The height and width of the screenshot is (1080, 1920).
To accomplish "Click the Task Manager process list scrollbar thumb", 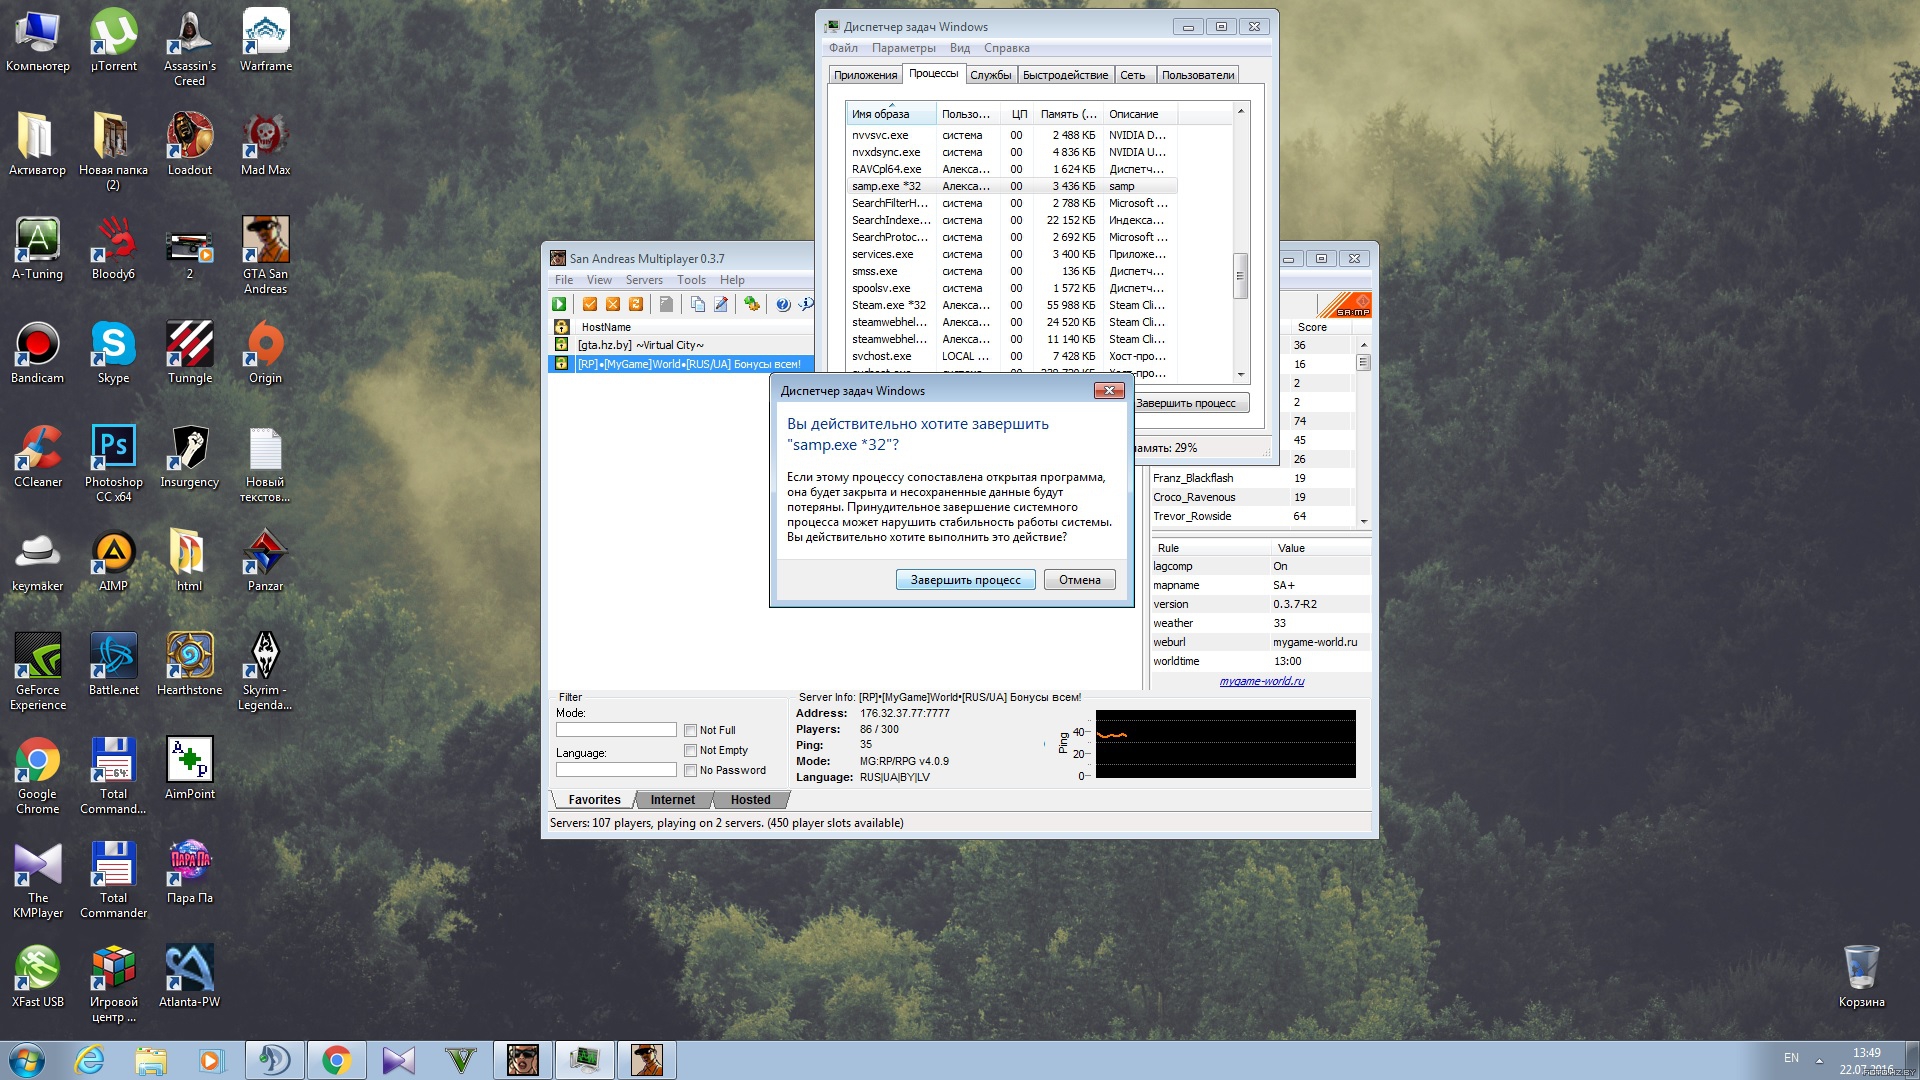I will pos(1241,275).
